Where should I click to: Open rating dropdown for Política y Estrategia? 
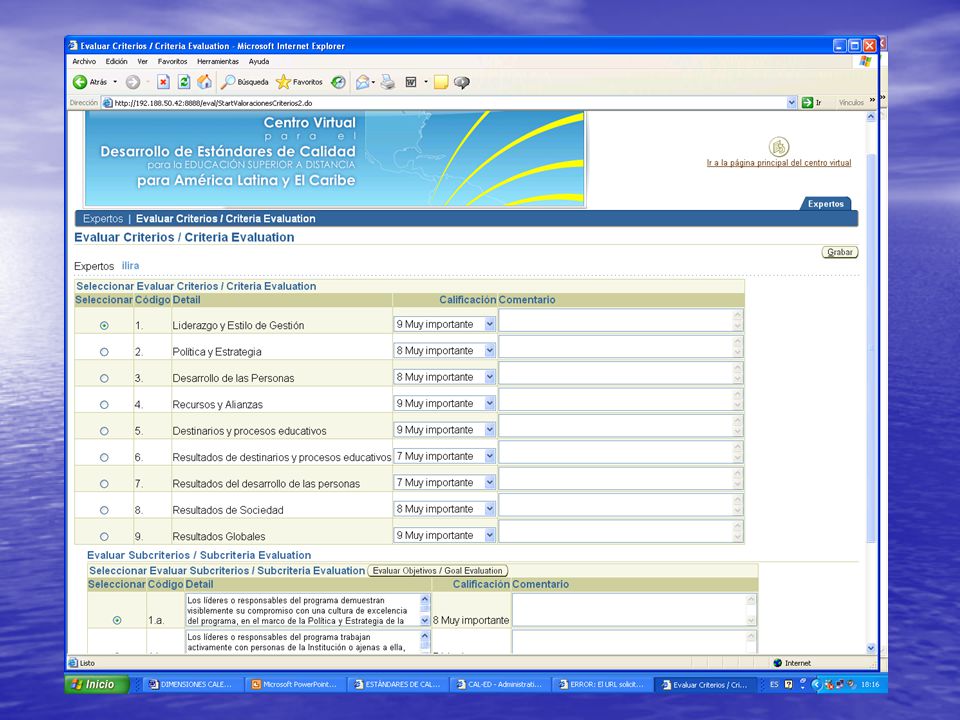[x=444, y=351]
